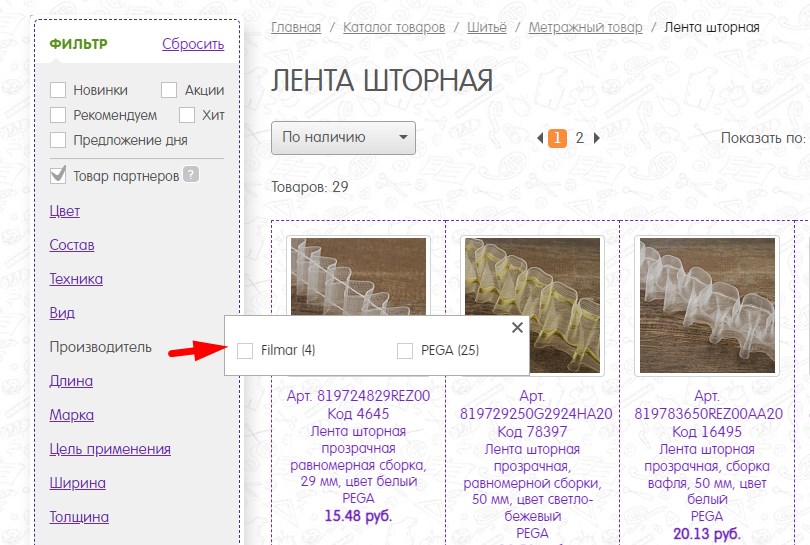The width and height of the screenshot is (810, 545).
Task: Check the PEGA (25) checkbox
Action: point(405,351)
